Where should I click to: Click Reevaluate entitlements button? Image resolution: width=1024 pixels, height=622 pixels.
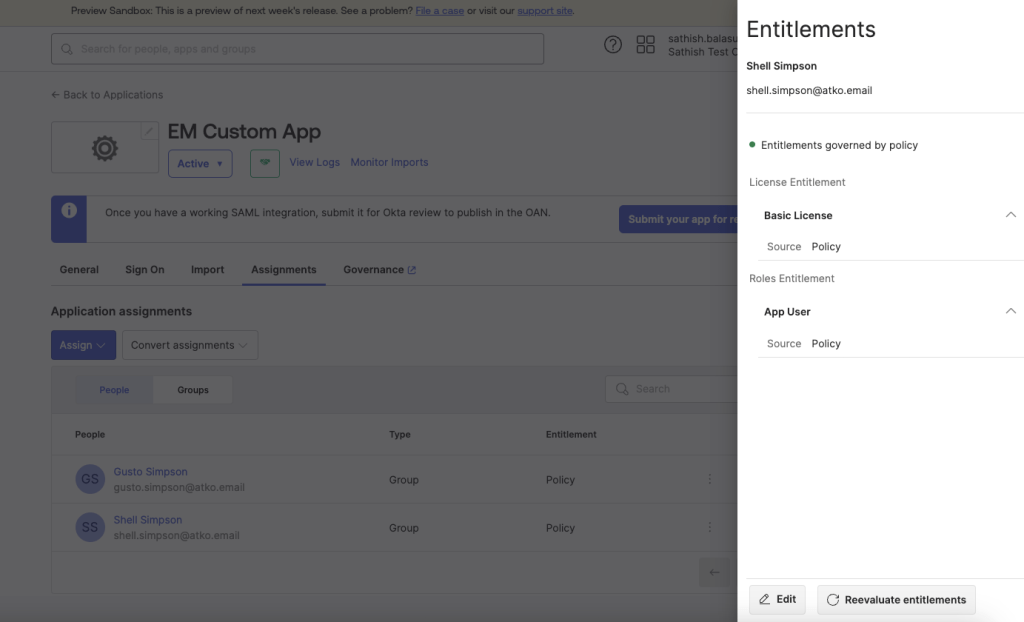(896, 599)
